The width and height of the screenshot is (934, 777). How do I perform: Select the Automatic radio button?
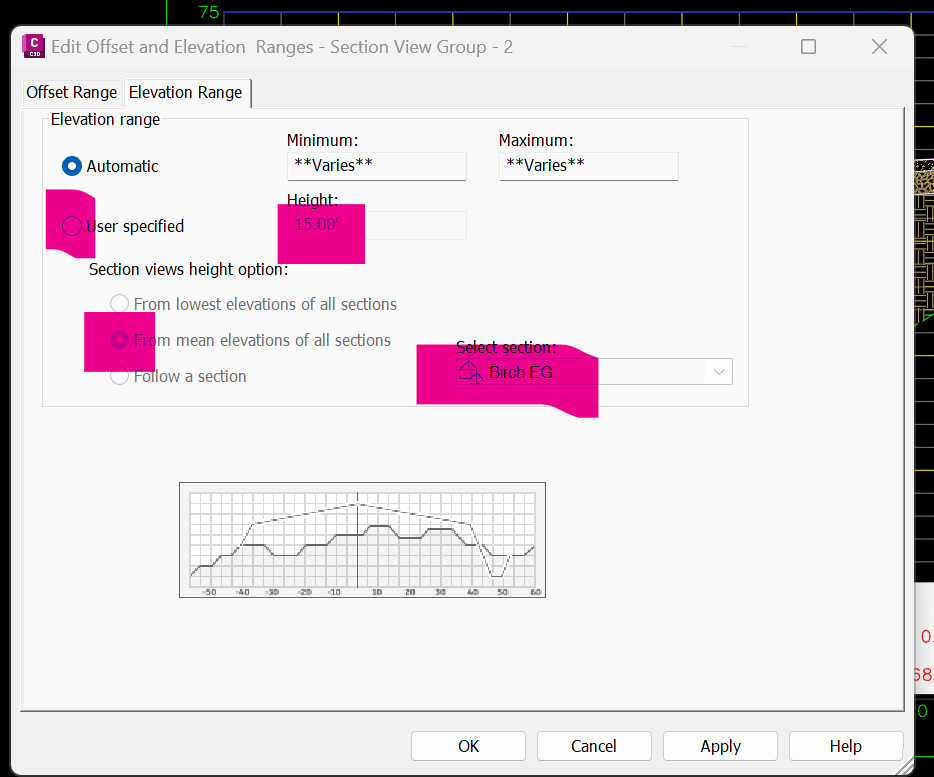[71, 166]
